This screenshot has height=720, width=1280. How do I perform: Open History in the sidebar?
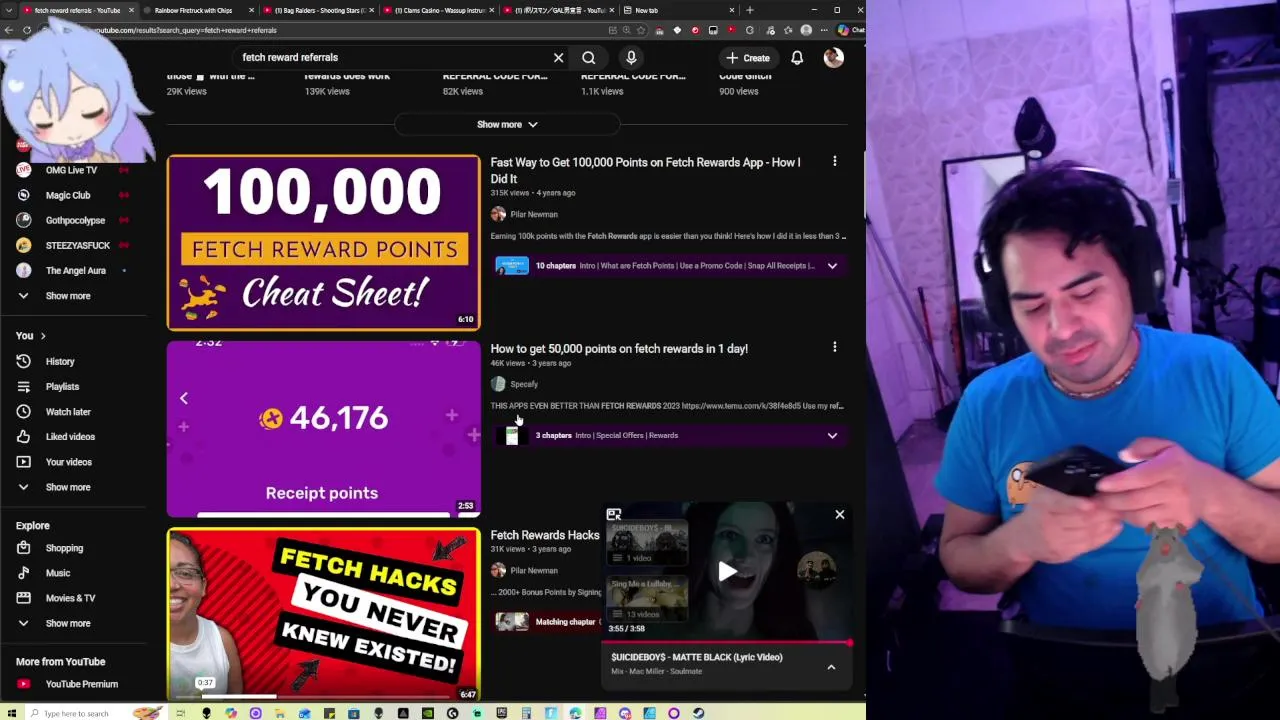tap(60, 361)
